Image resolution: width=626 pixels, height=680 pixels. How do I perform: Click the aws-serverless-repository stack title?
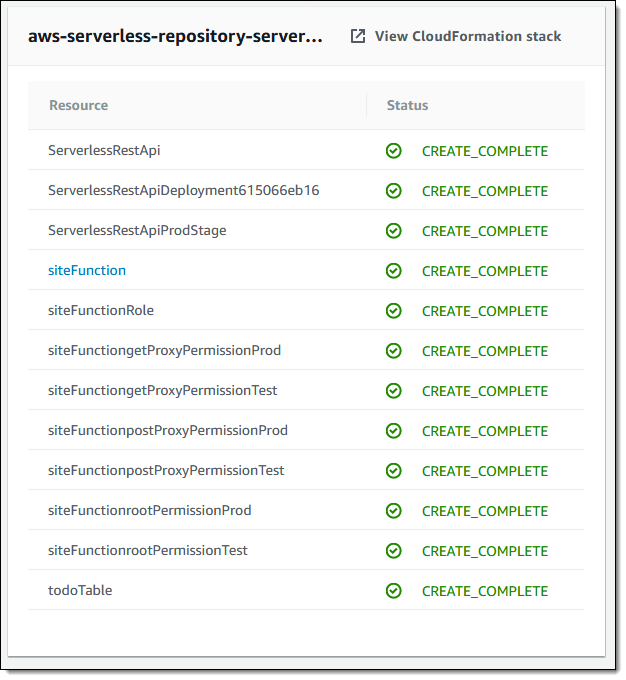point(175,36)
